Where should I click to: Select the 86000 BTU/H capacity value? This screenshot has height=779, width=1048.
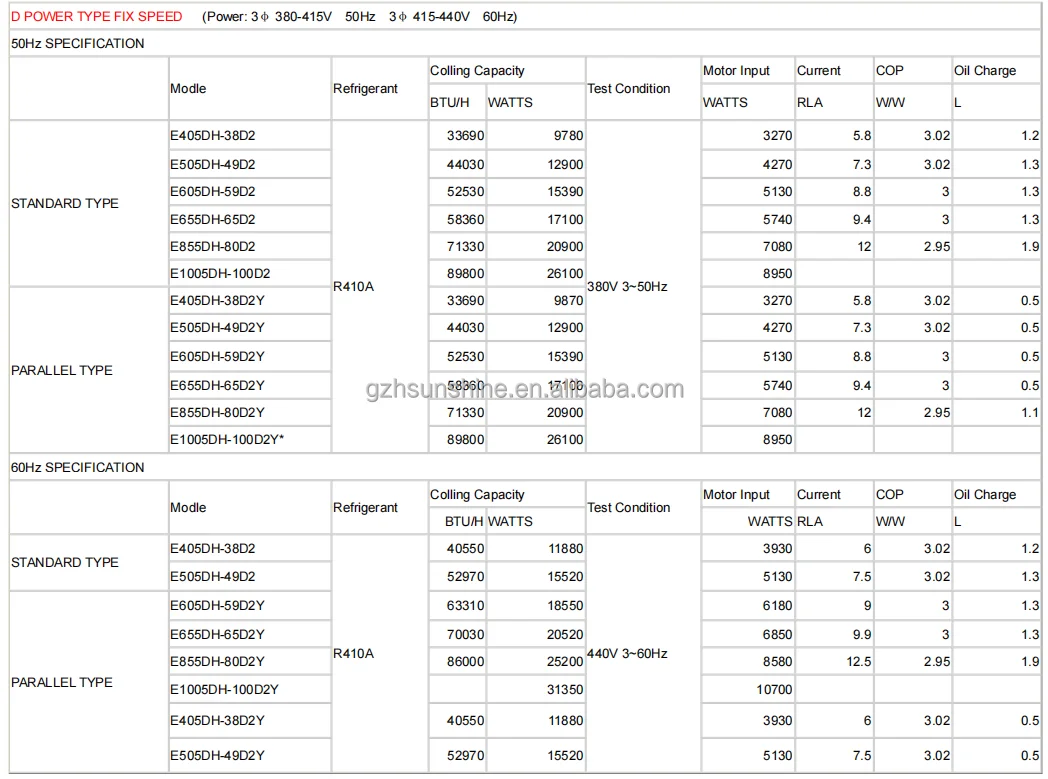[x=462, y=662]
